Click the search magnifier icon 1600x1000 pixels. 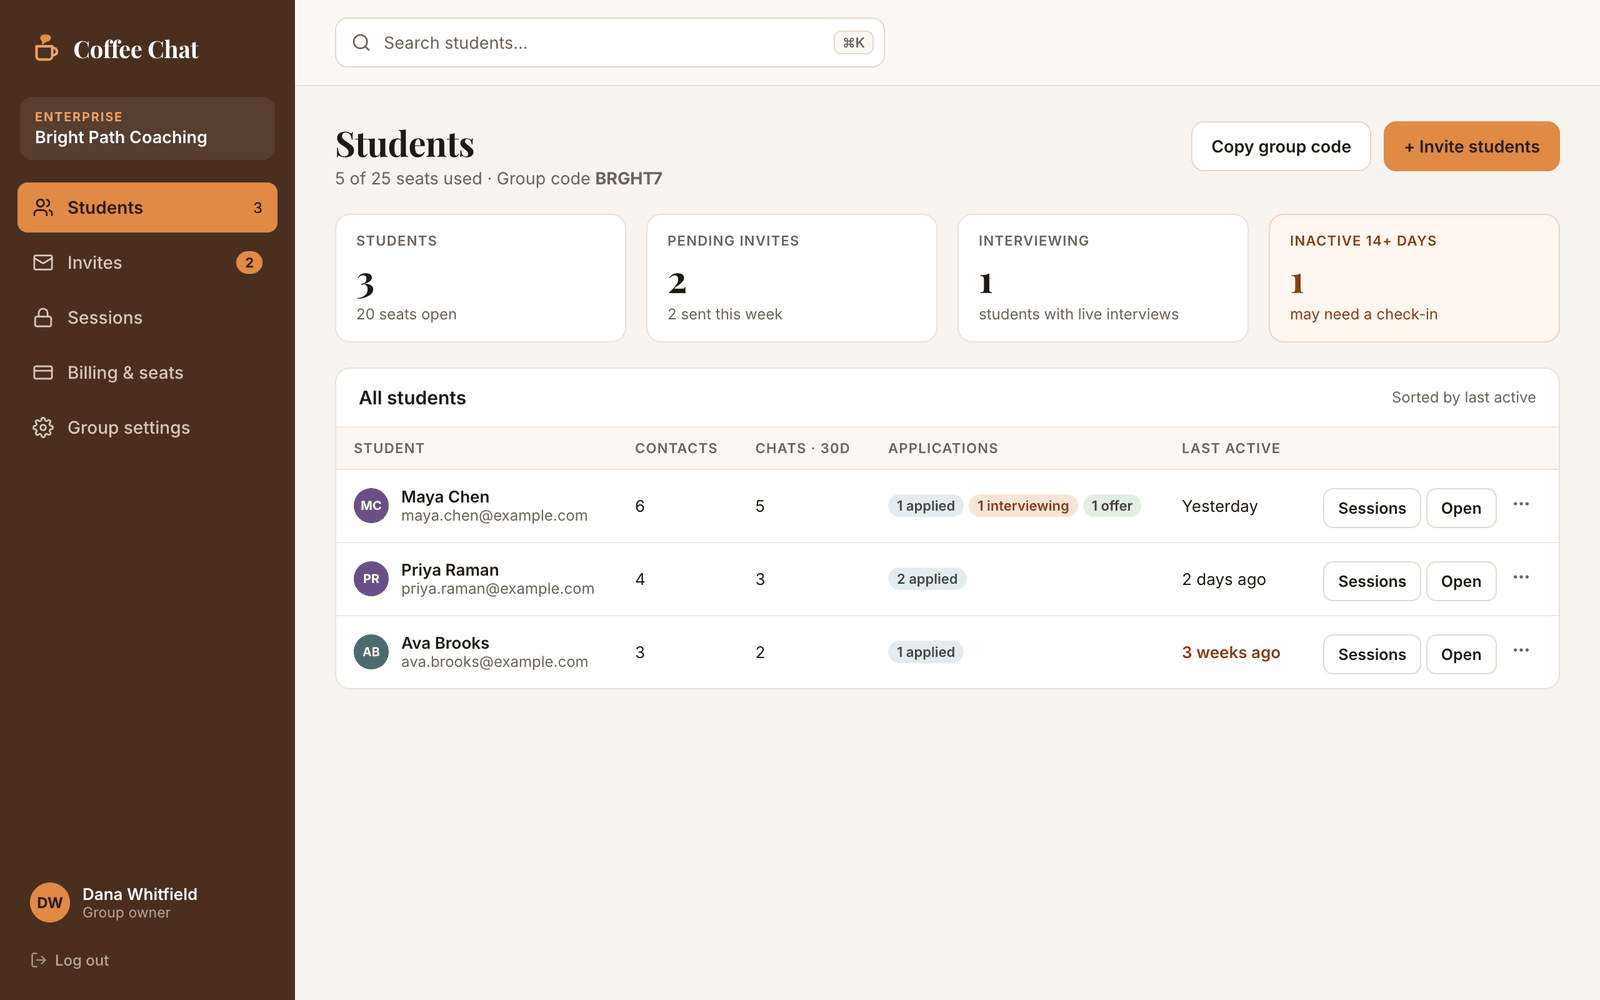[x=362, y=43]
